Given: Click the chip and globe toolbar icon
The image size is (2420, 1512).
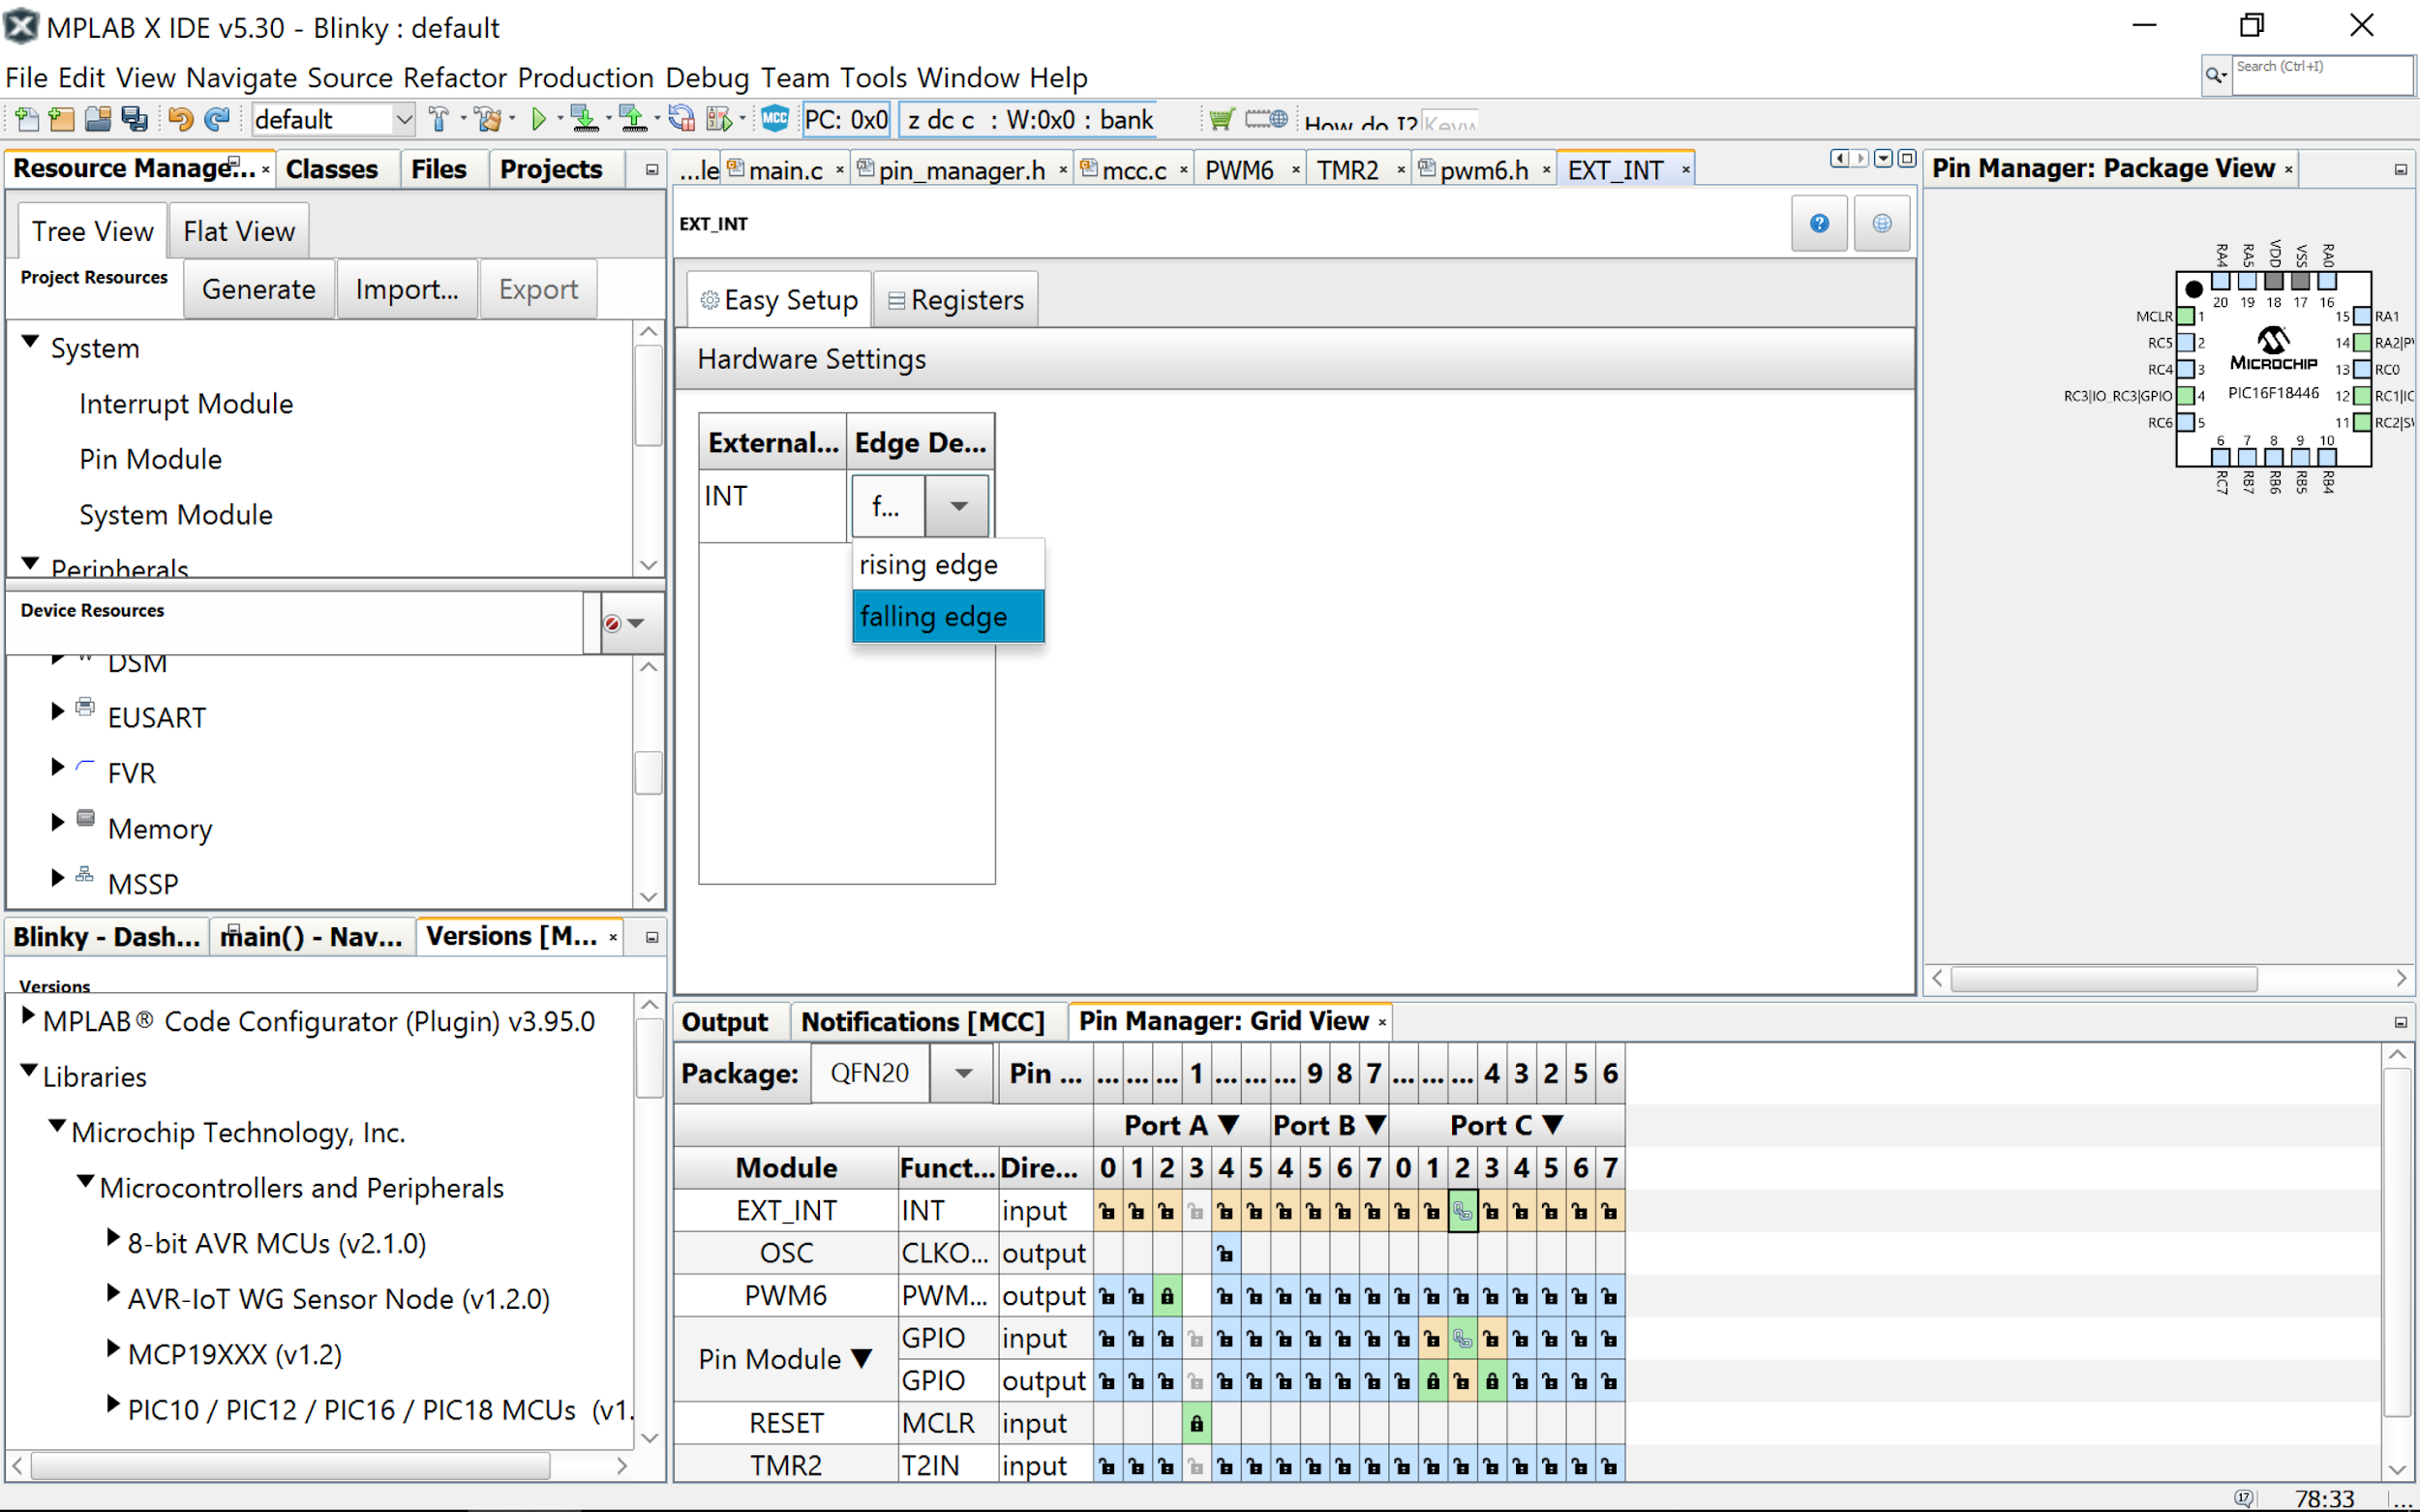Looking at the screenshot, I should 1266,120.
